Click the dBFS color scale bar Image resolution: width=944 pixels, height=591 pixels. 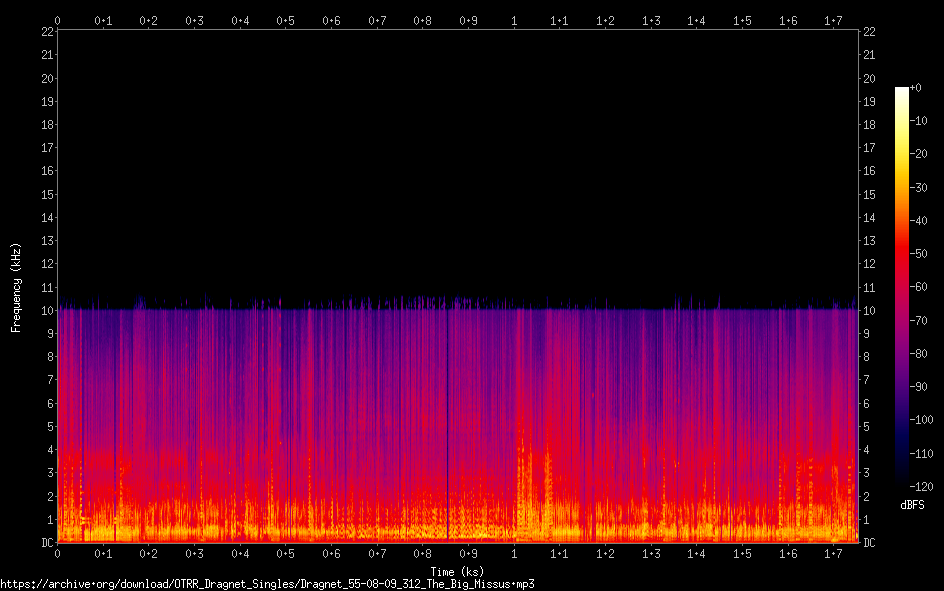pos(901,286)
